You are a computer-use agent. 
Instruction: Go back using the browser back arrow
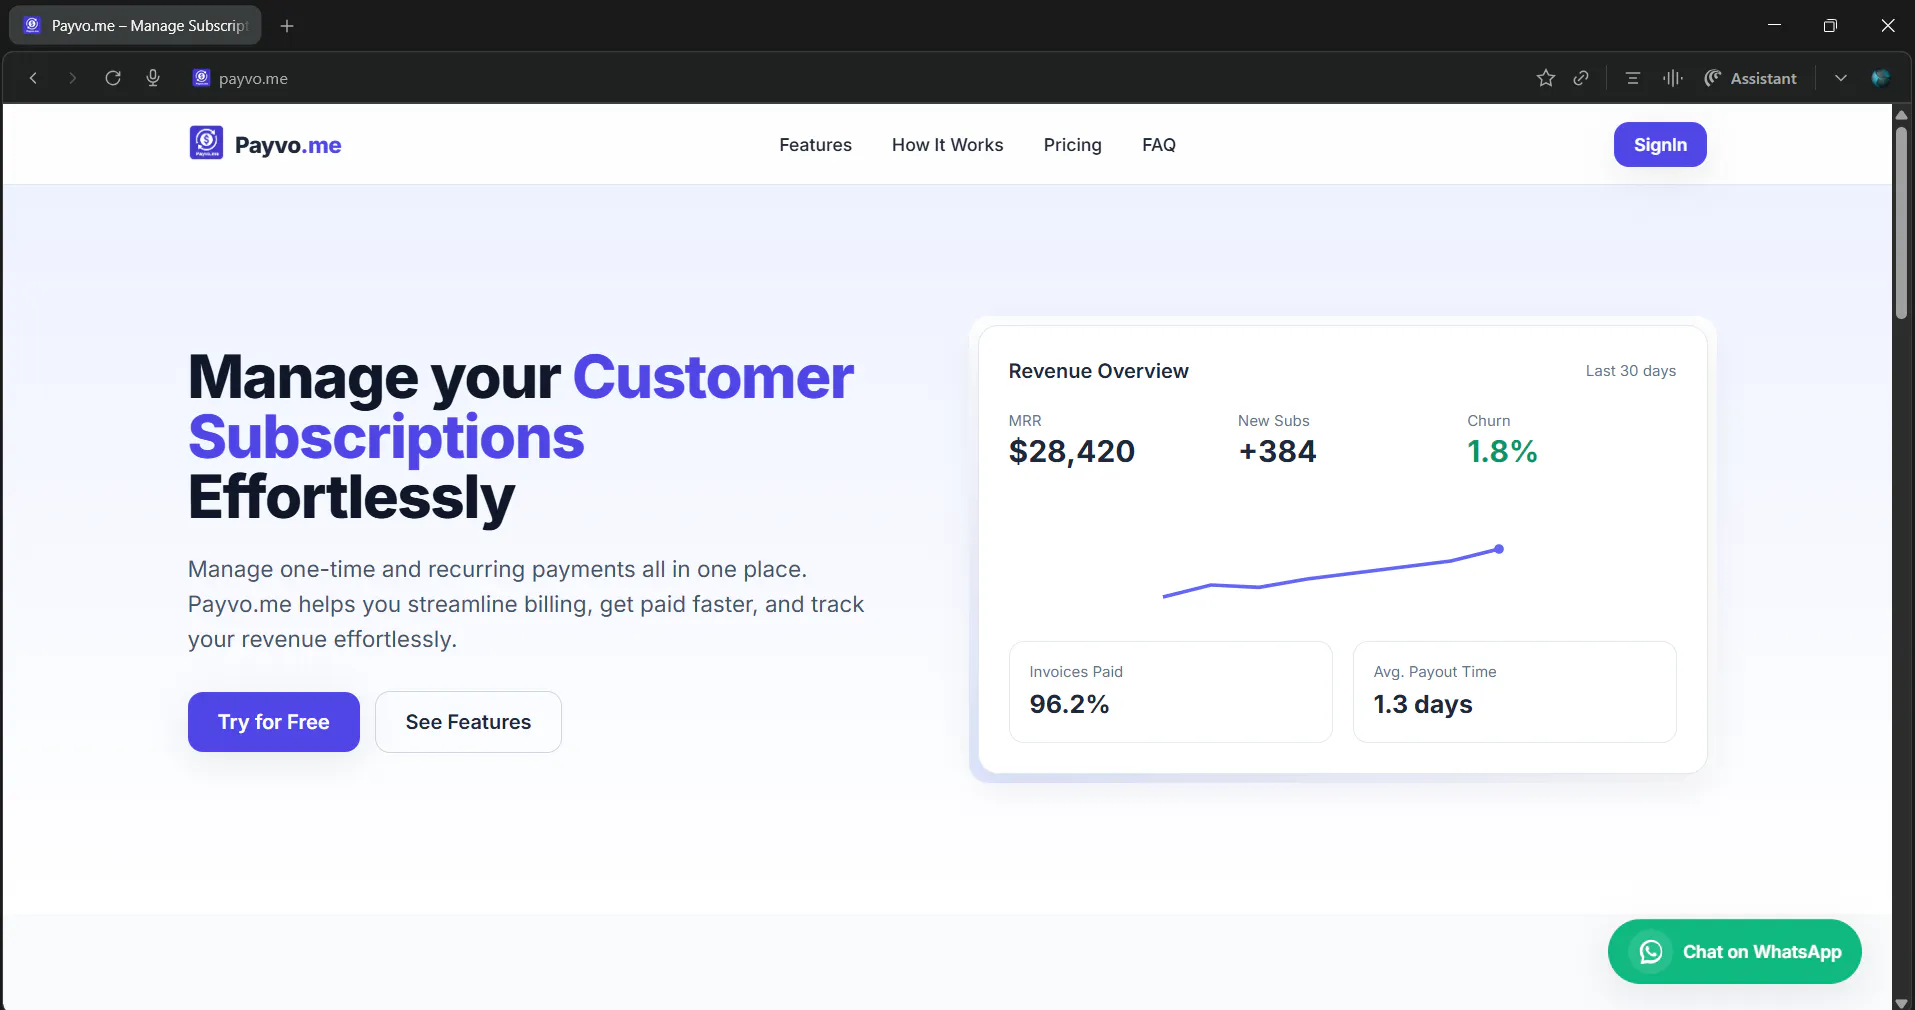click(x=33, y=78)
